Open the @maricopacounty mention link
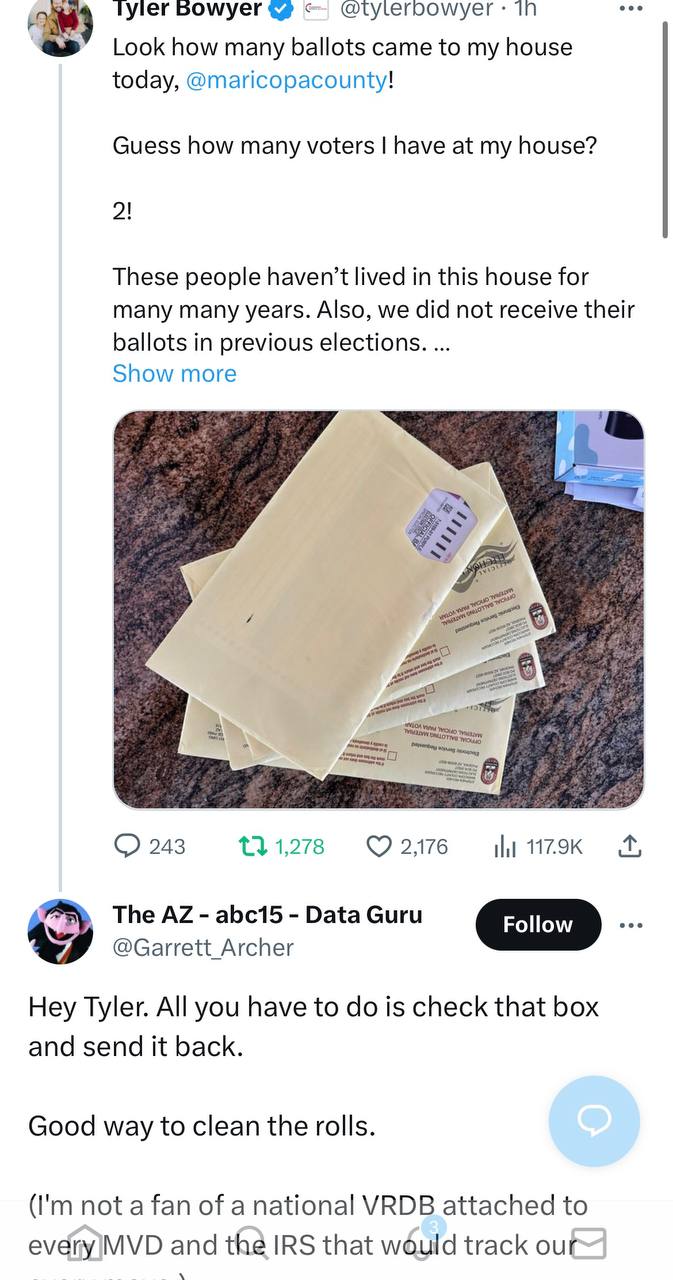Image resolution: width=673 pixels, height=1280 pixels. tap(287, 81)
